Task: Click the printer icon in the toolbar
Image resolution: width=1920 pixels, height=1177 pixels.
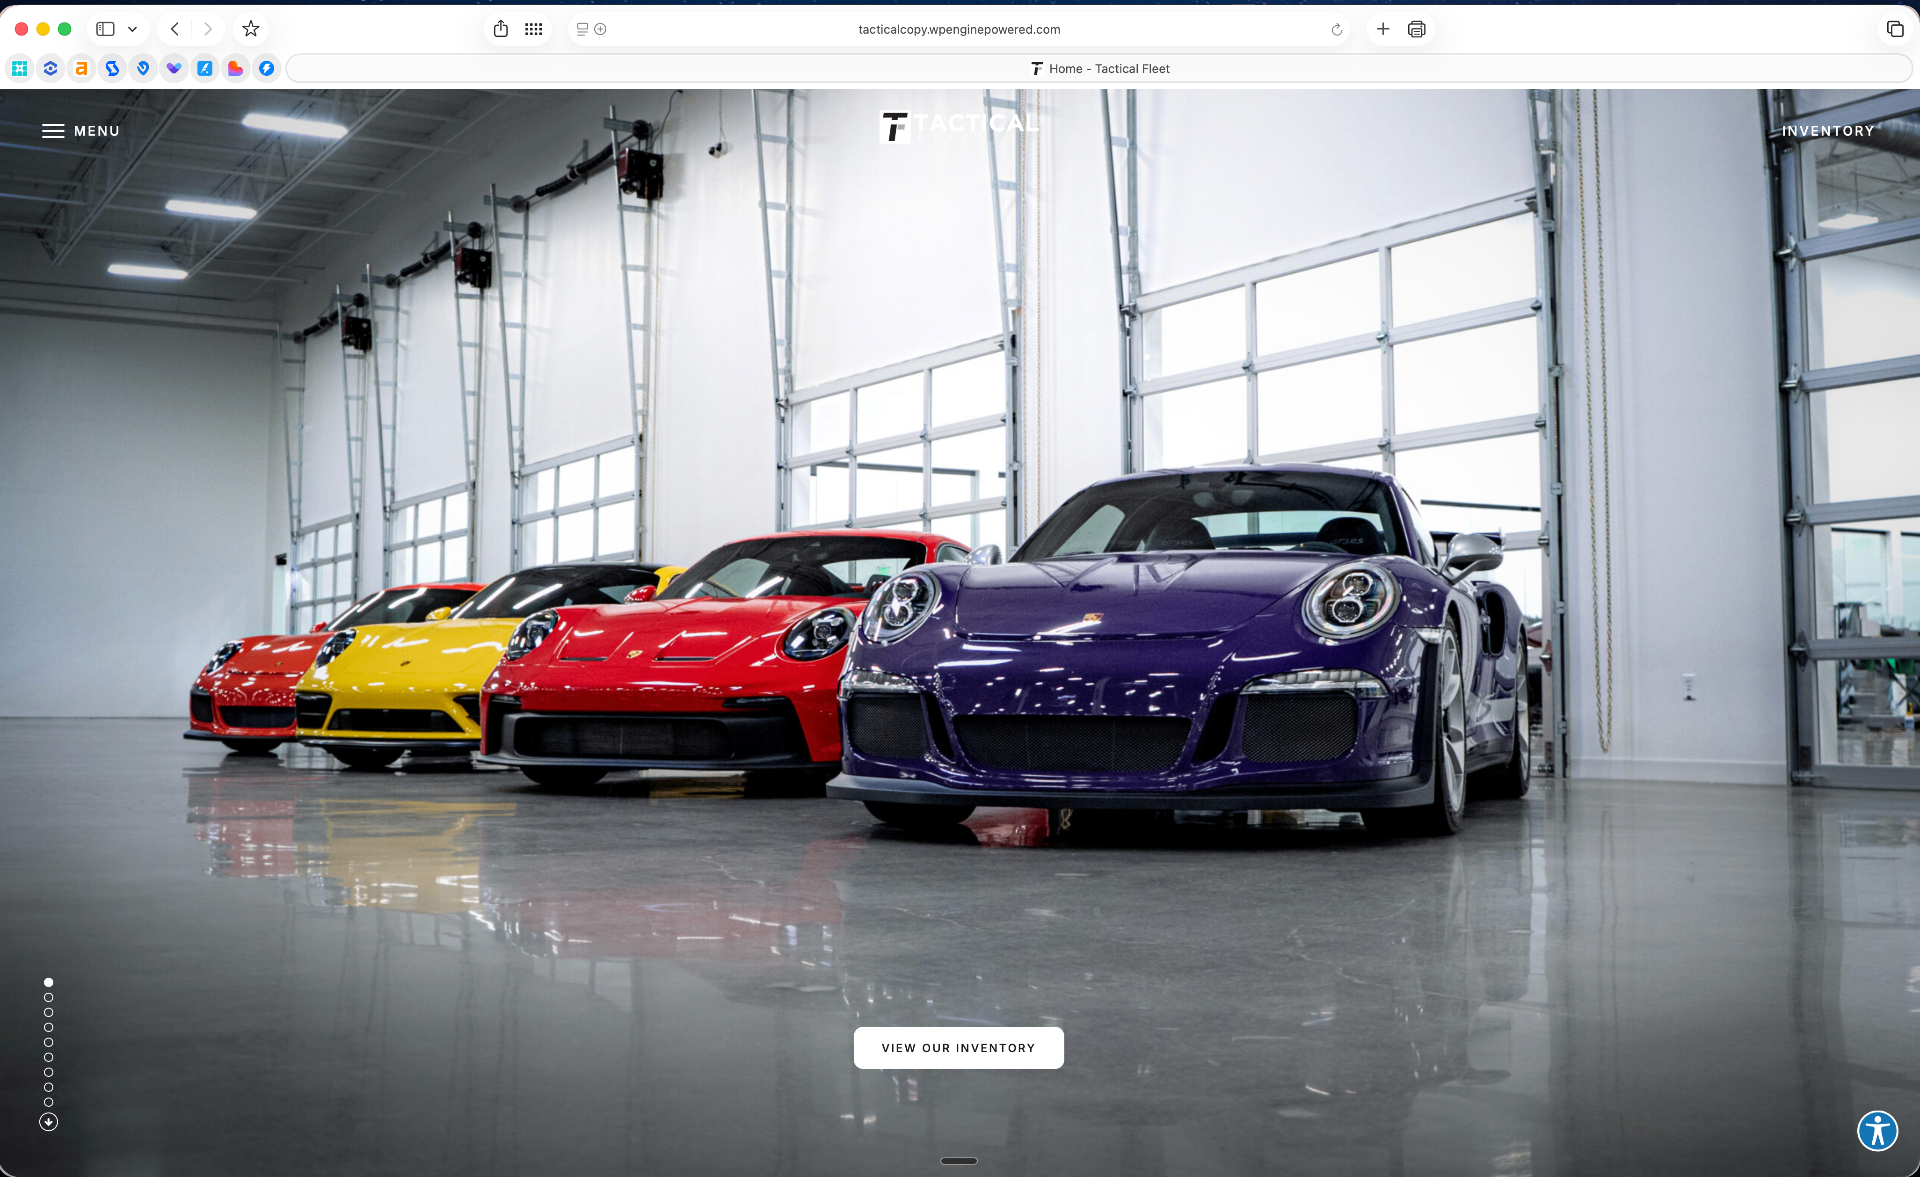Action: [1416, 29]
